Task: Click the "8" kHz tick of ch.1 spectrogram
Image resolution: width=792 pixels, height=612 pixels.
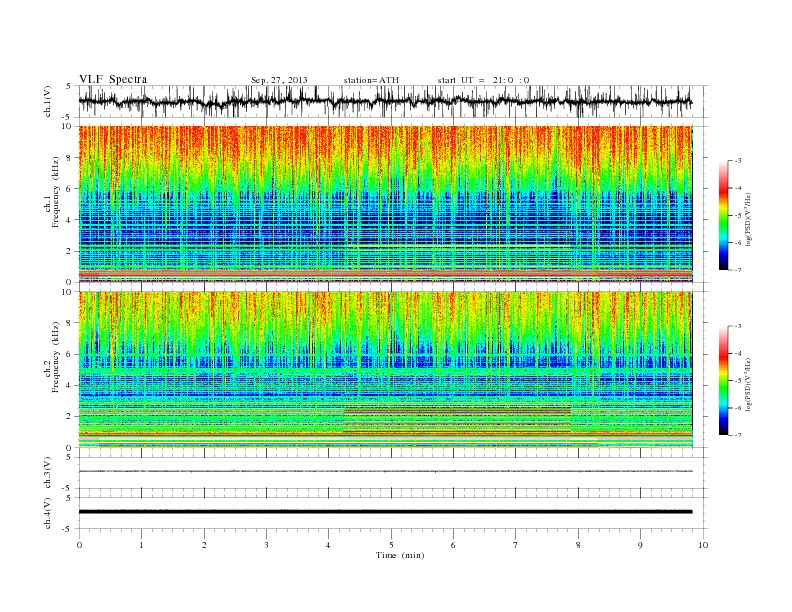Action: [70, 158]
